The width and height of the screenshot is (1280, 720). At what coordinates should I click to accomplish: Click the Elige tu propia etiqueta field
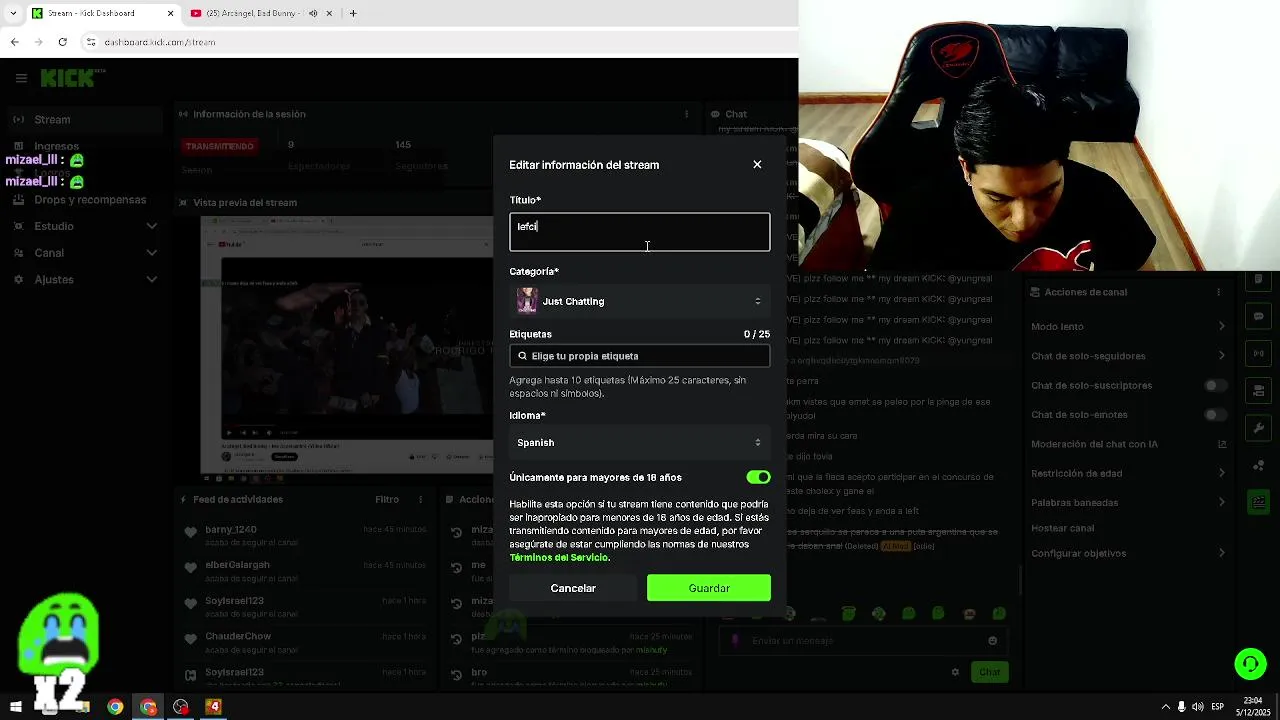coord(640,356)
